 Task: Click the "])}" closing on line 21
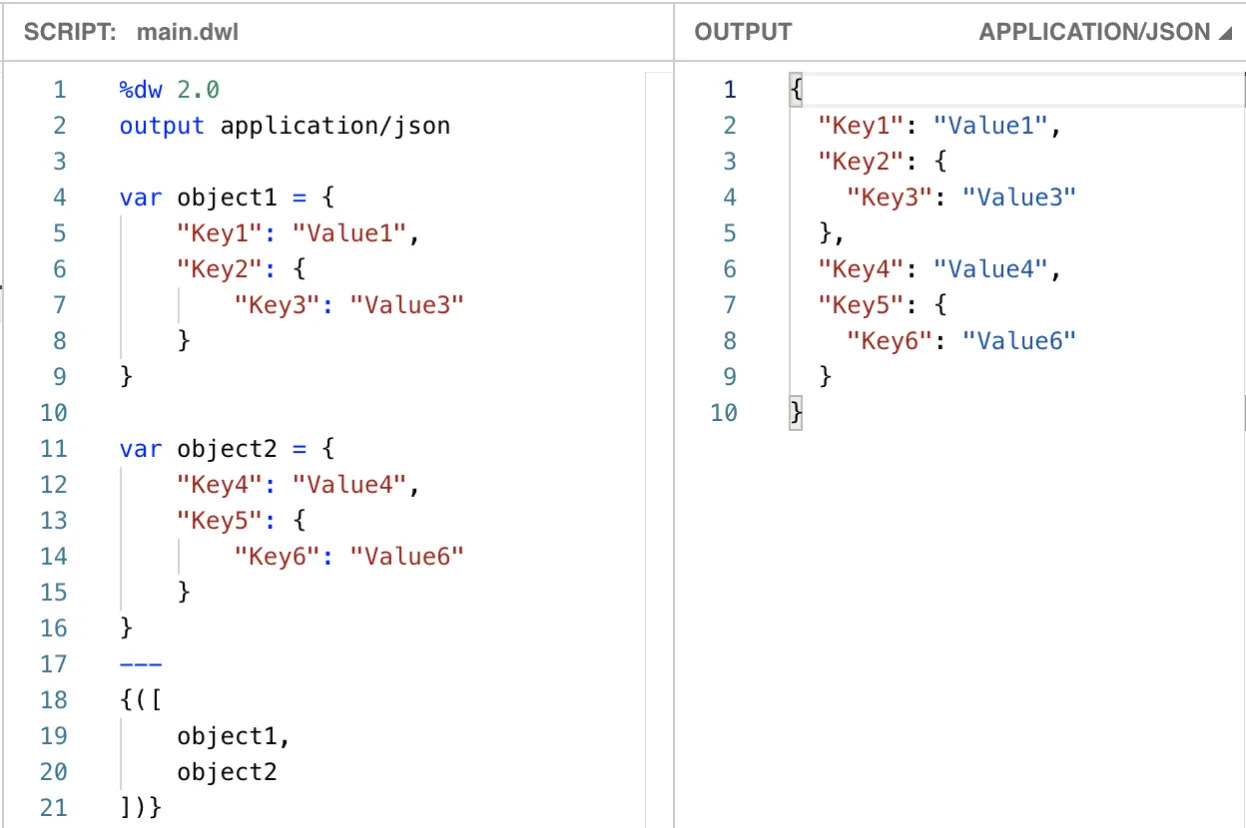point(140,808)
